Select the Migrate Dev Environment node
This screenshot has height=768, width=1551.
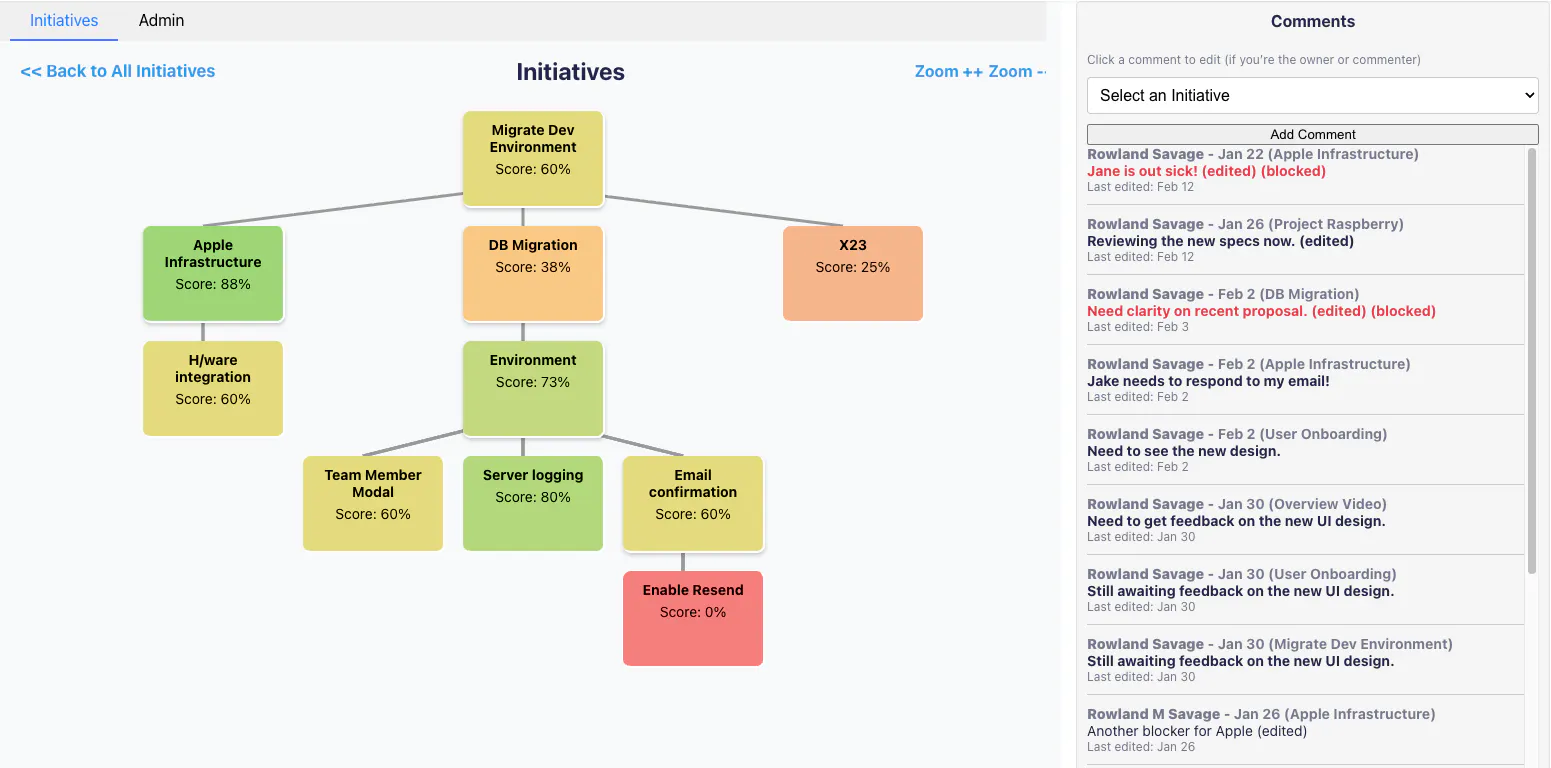click(x=533, y=159)
